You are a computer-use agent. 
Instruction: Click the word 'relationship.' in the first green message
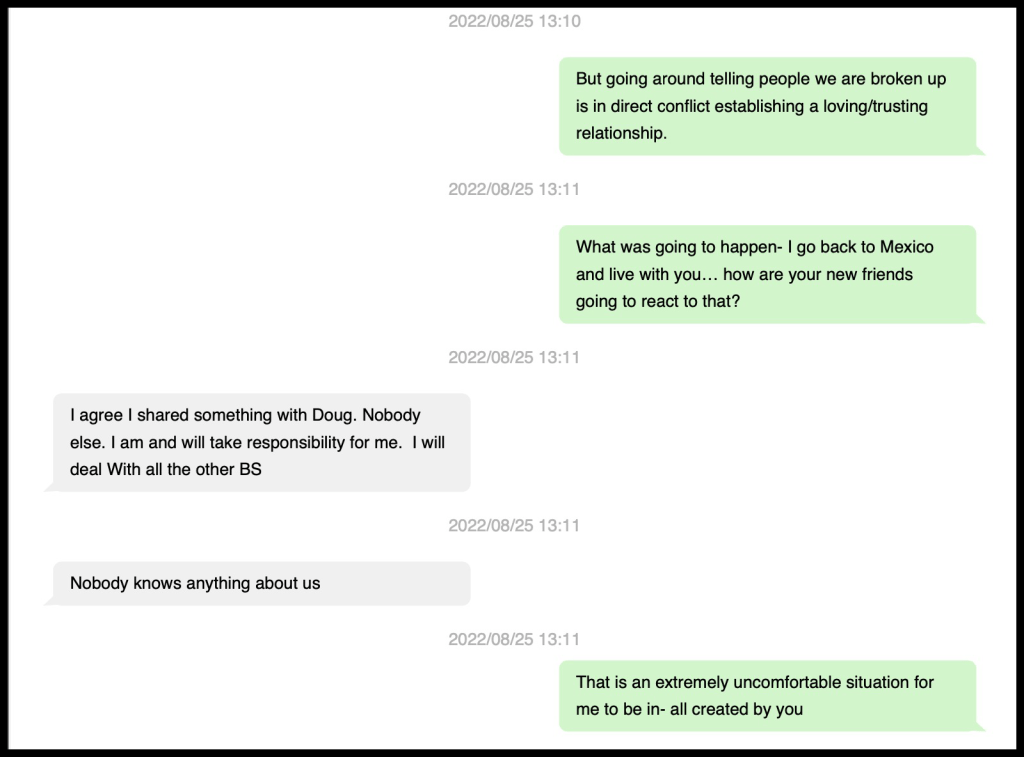tap(621, 133)
